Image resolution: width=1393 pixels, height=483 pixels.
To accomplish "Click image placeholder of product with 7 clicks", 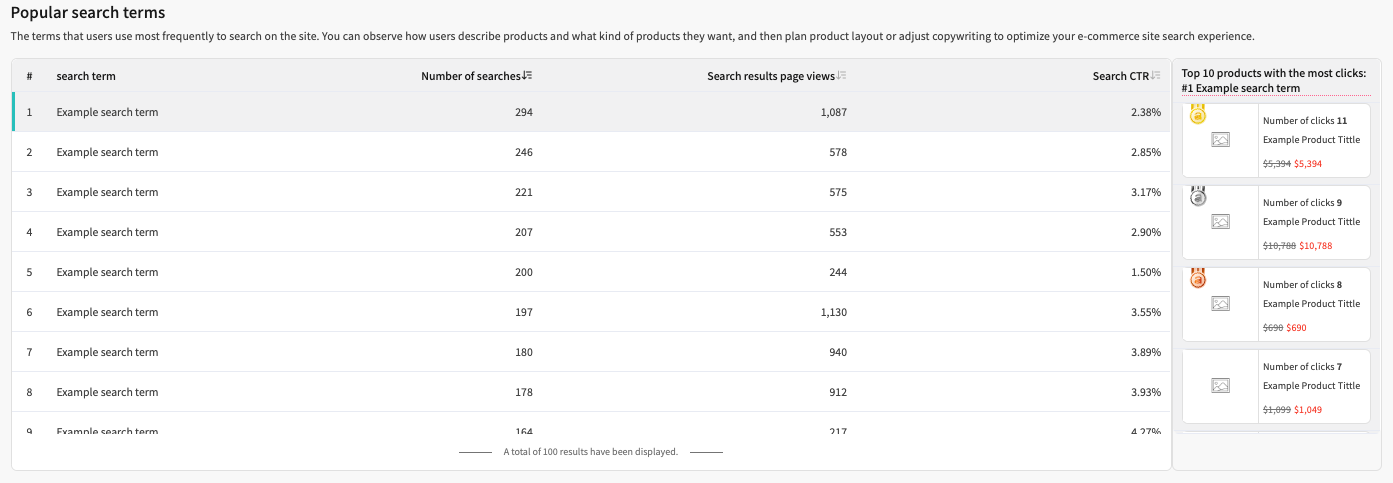I will (x=1220, y=386).
